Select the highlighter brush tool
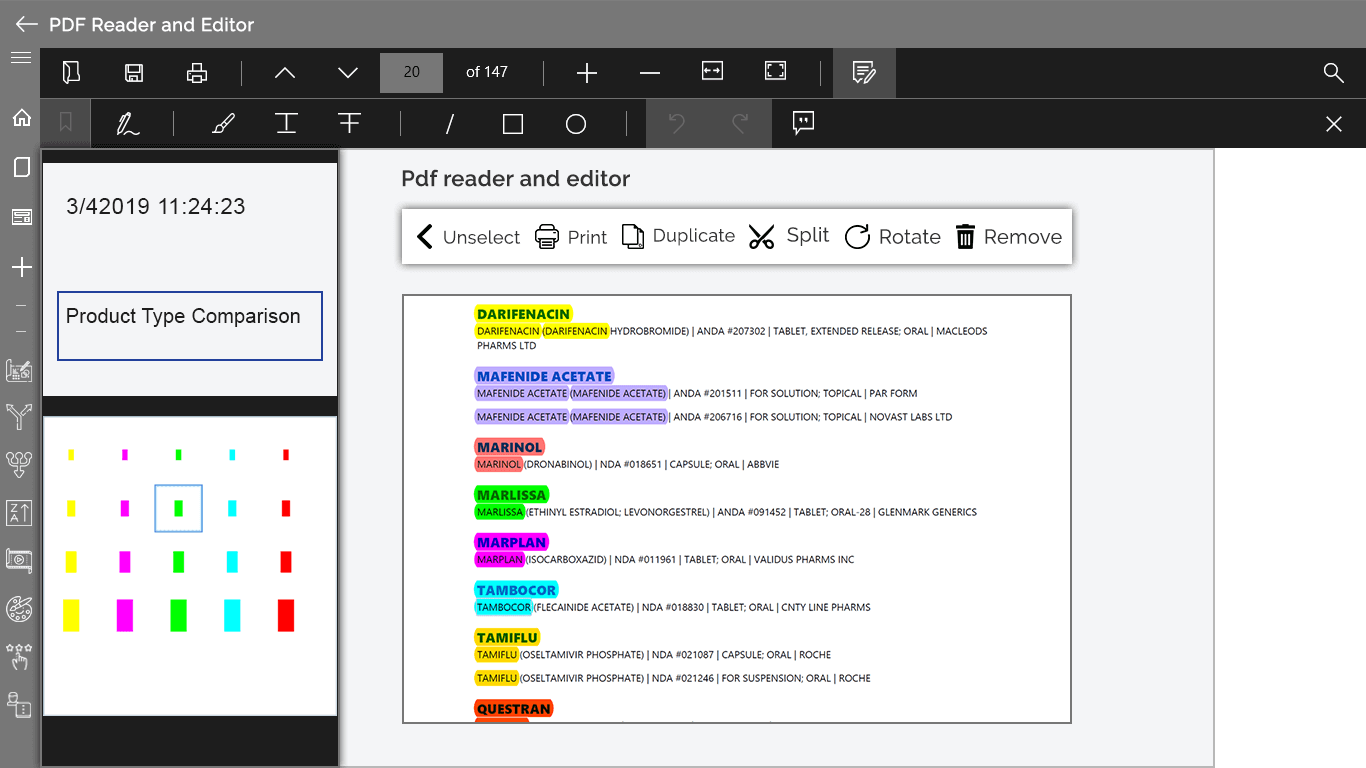The width and height of the screenshot is (1366, 768). point(224,124)
